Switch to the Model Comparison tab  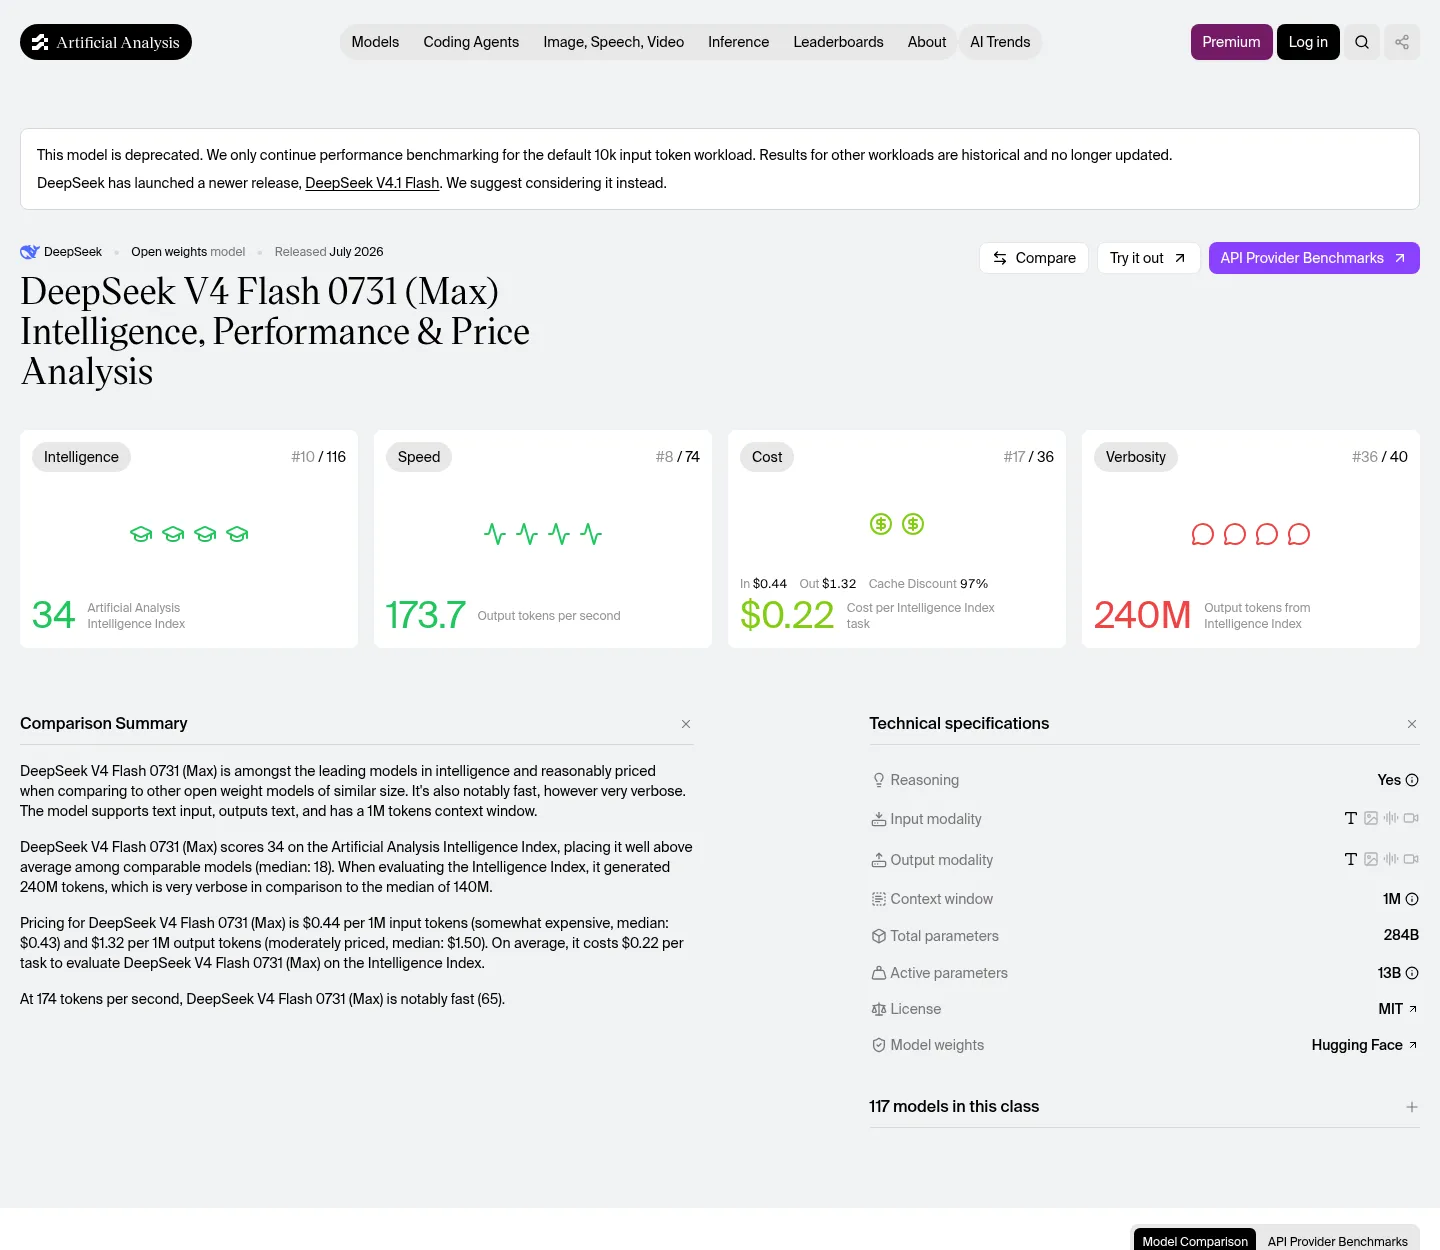coord(1195,1241)
